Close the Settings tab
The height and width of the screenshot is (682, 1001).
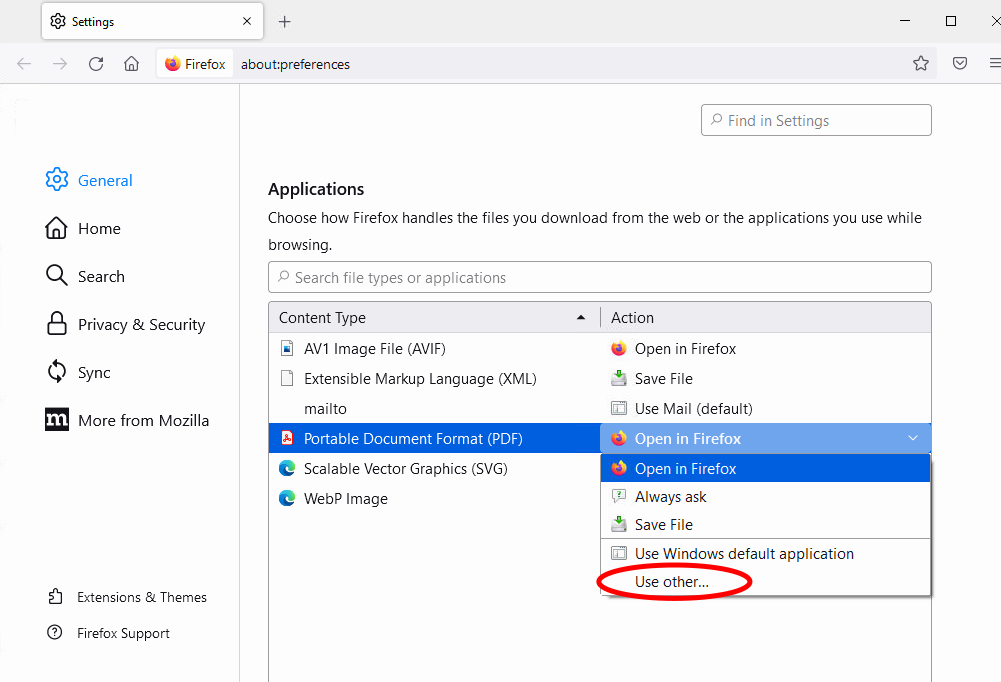247,21
